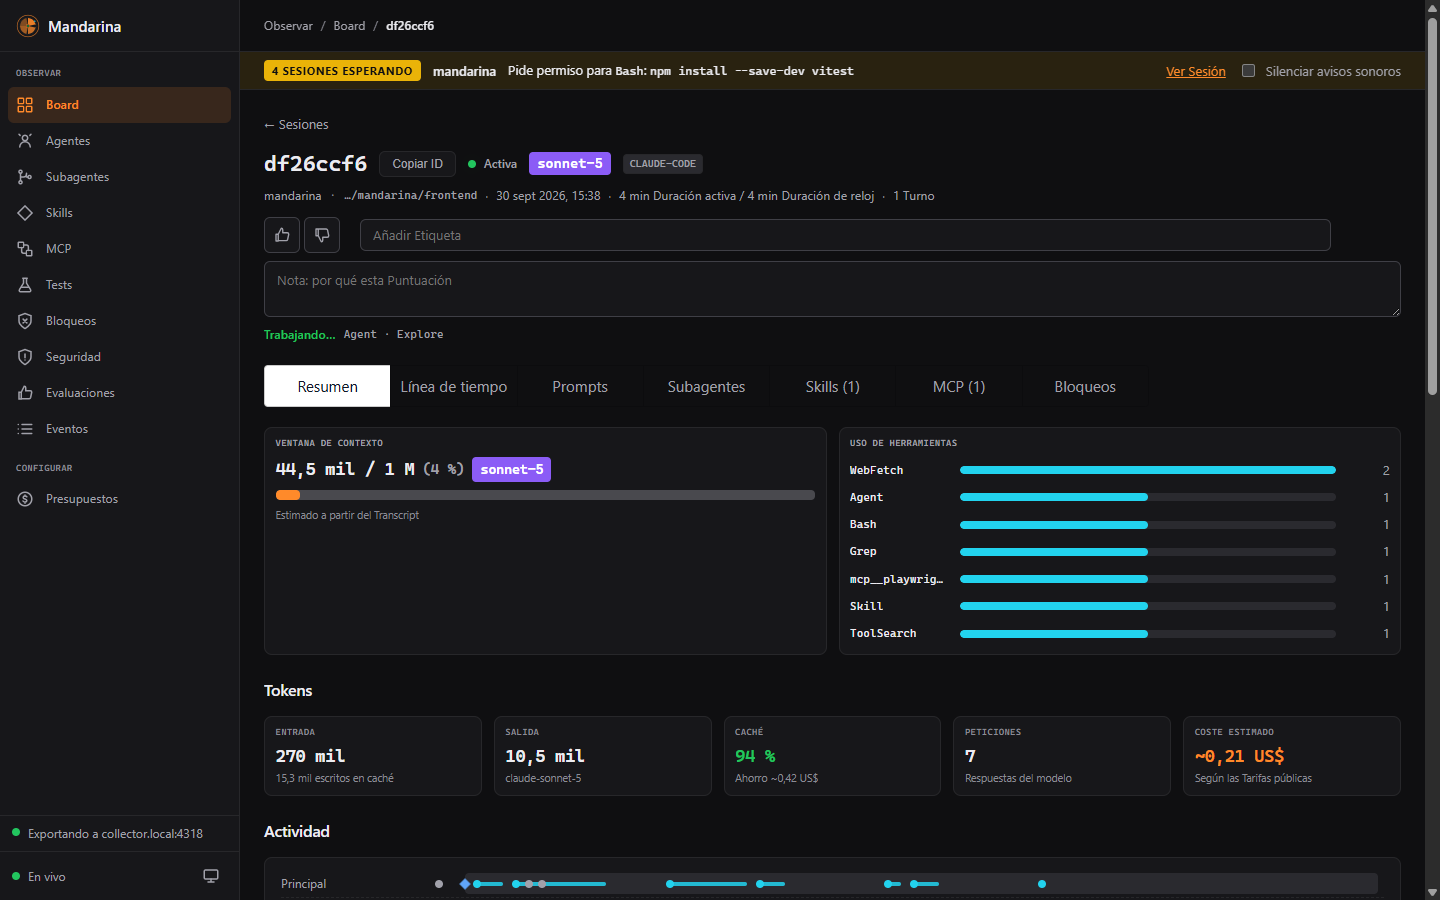Open MCP via its sidebar icon
This screenshot has width=1440, height=900.
click(25, 249)
